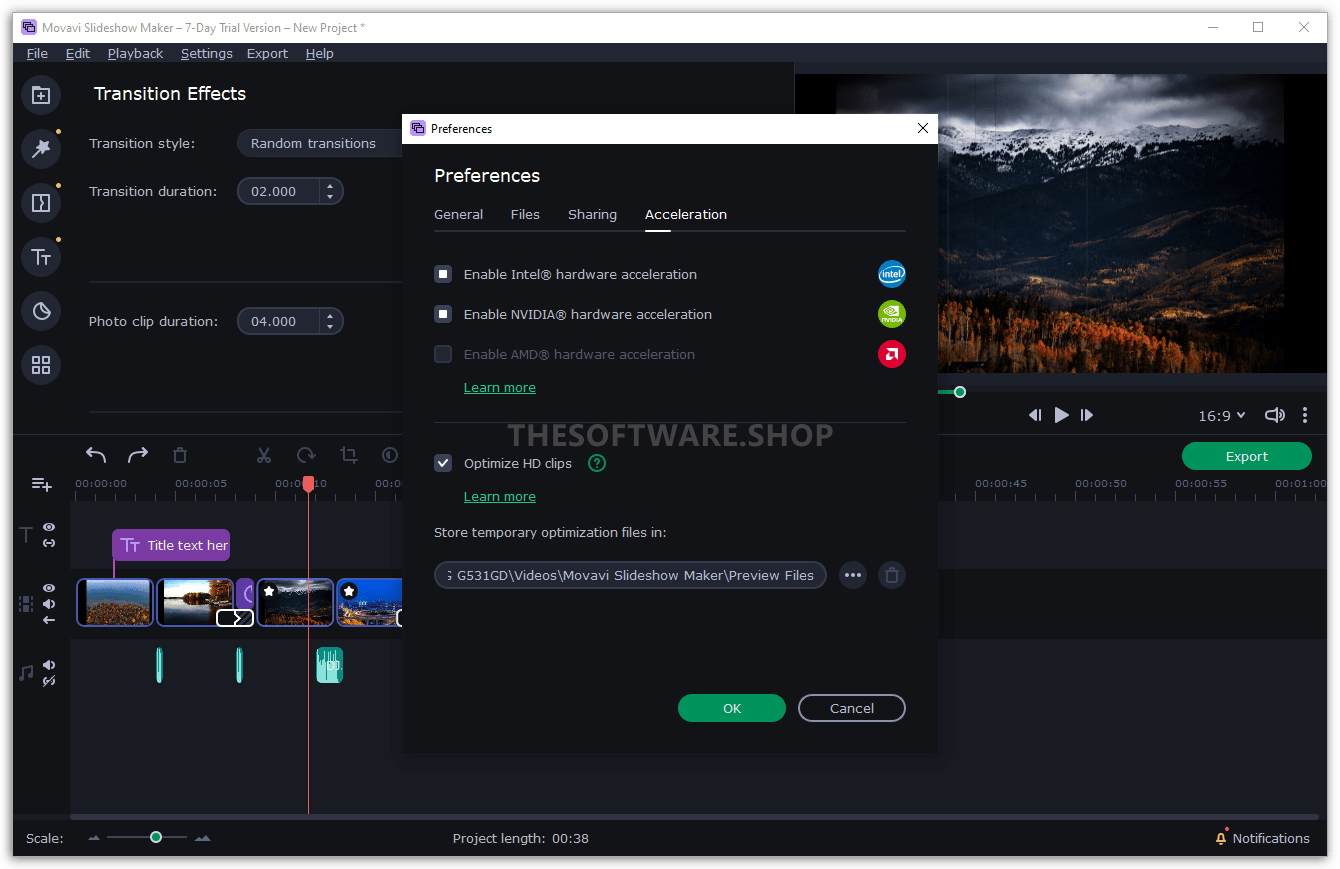
Task: Open the Playback menu
Action: tap(135, 53)
